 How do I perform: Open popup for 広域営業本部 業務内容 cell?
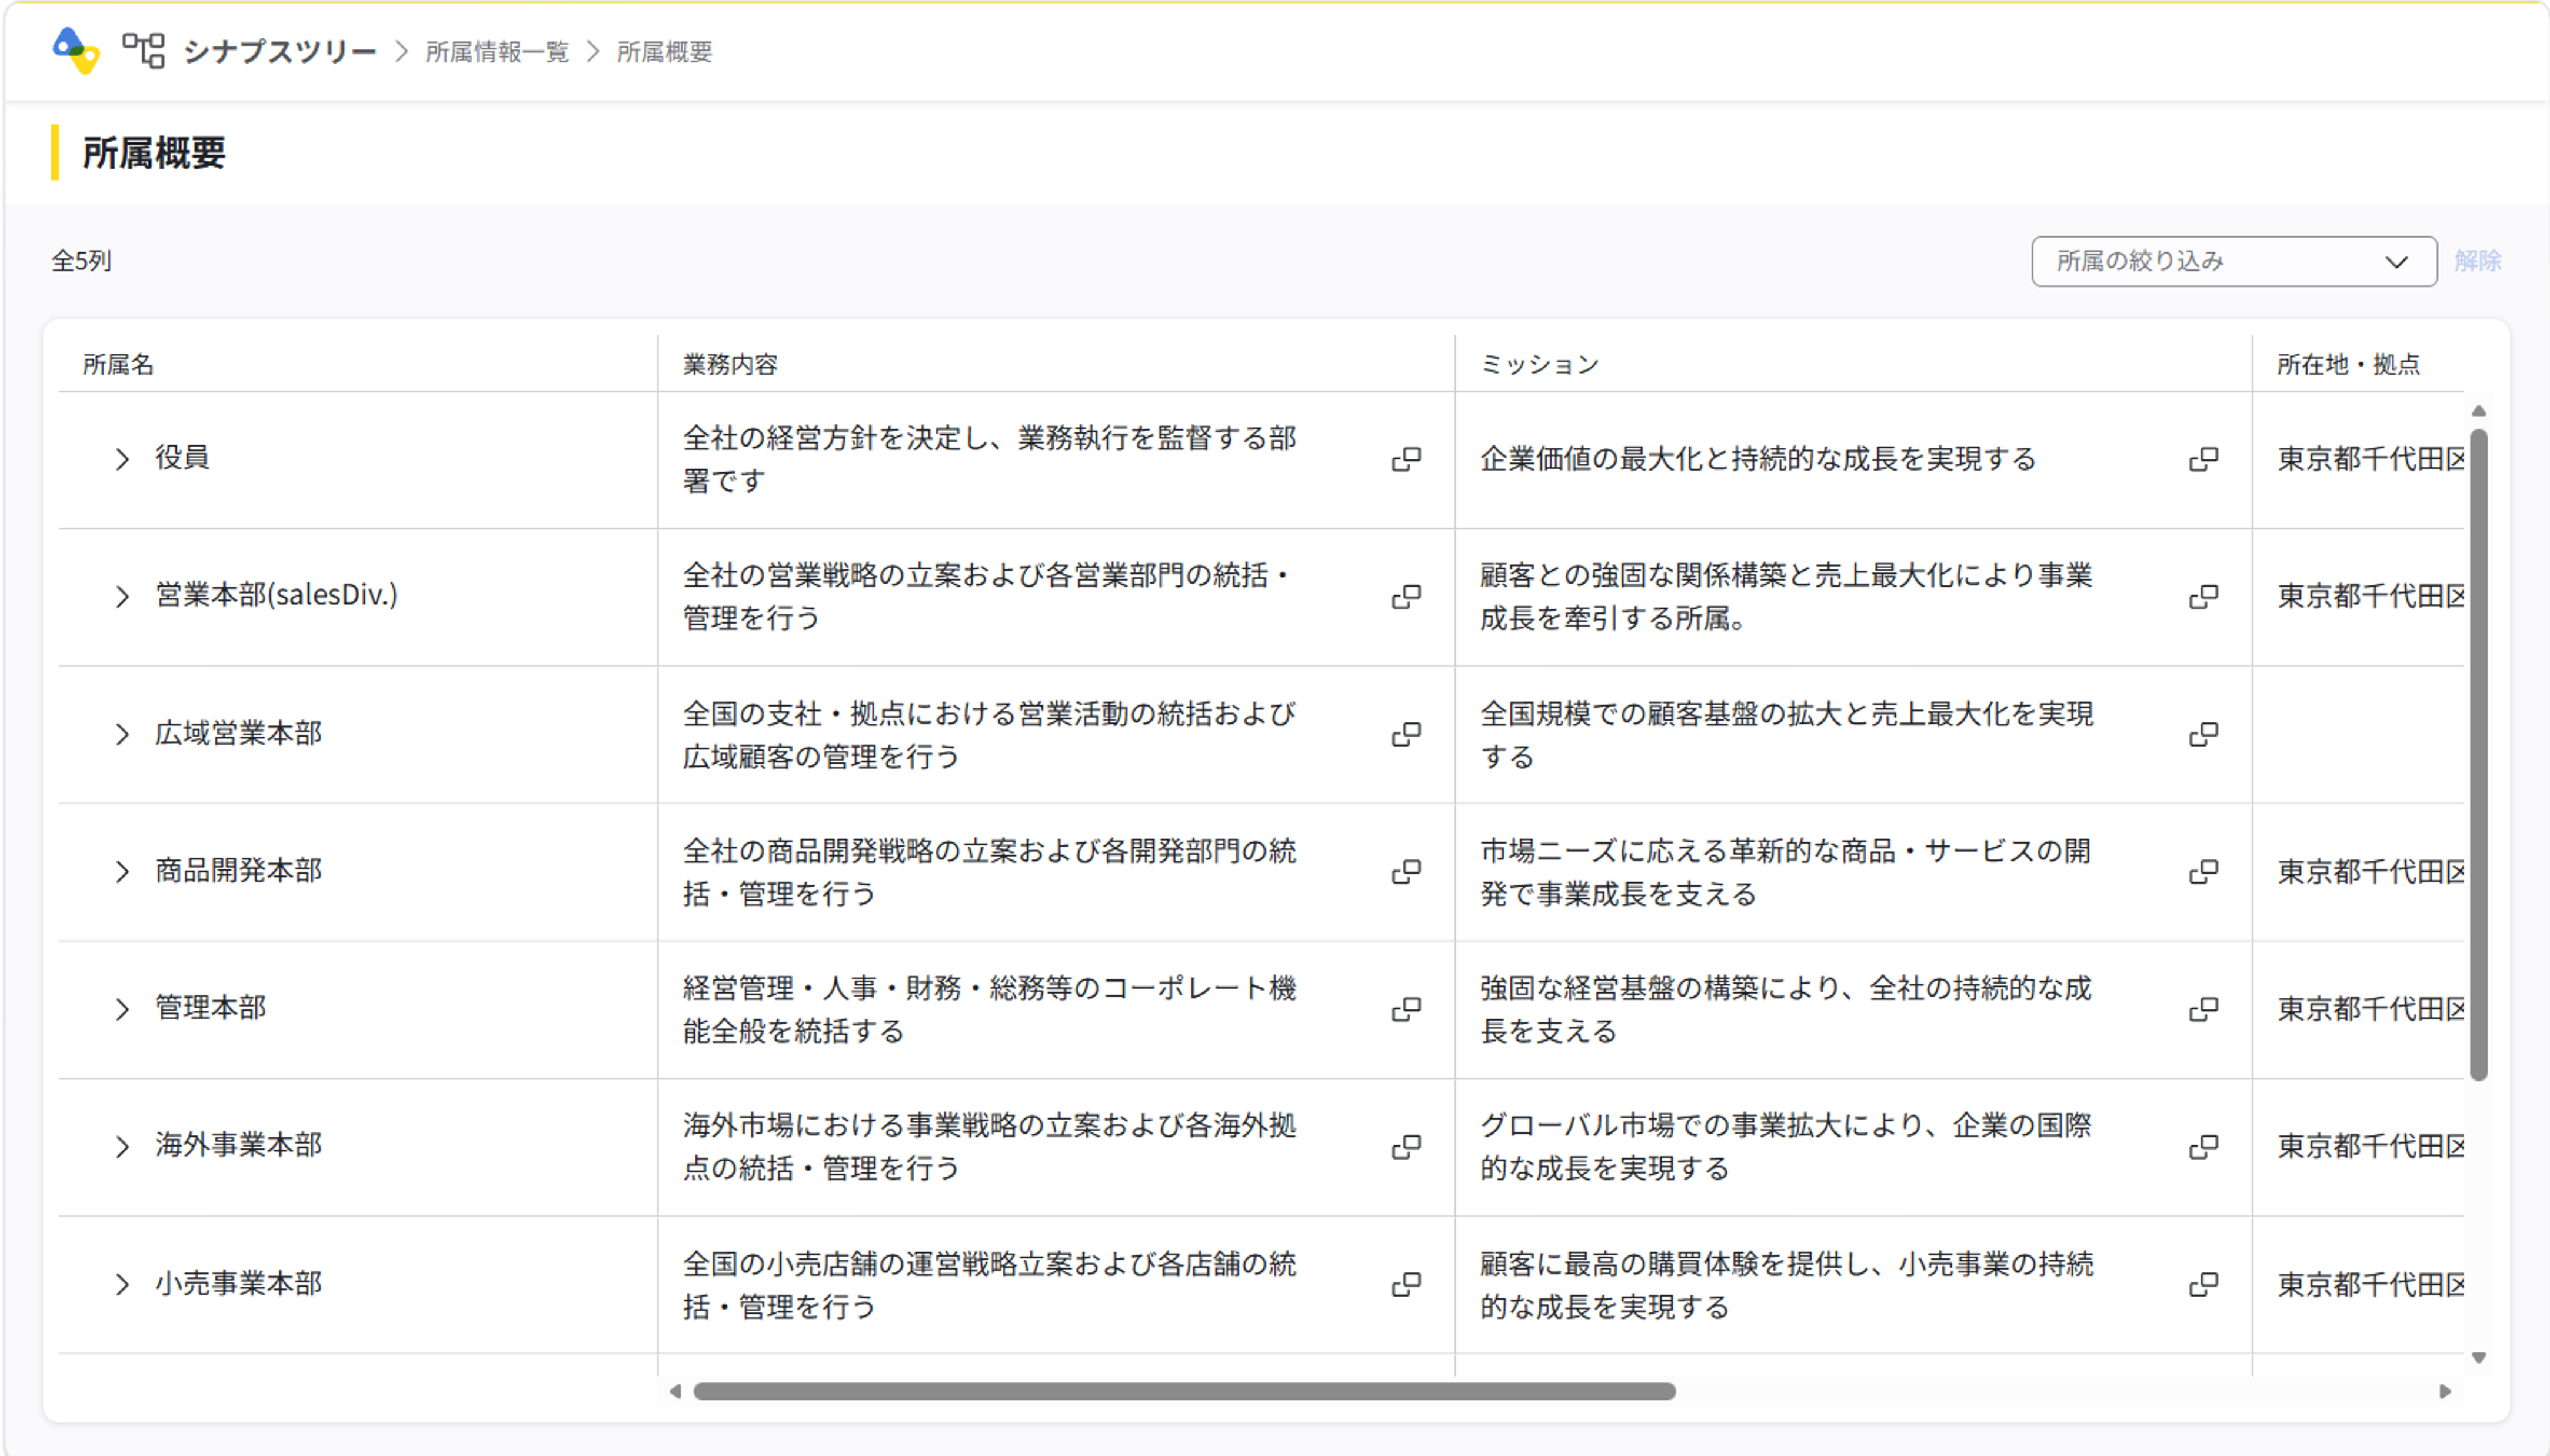pyautogui.click(x=1406, y=735)
